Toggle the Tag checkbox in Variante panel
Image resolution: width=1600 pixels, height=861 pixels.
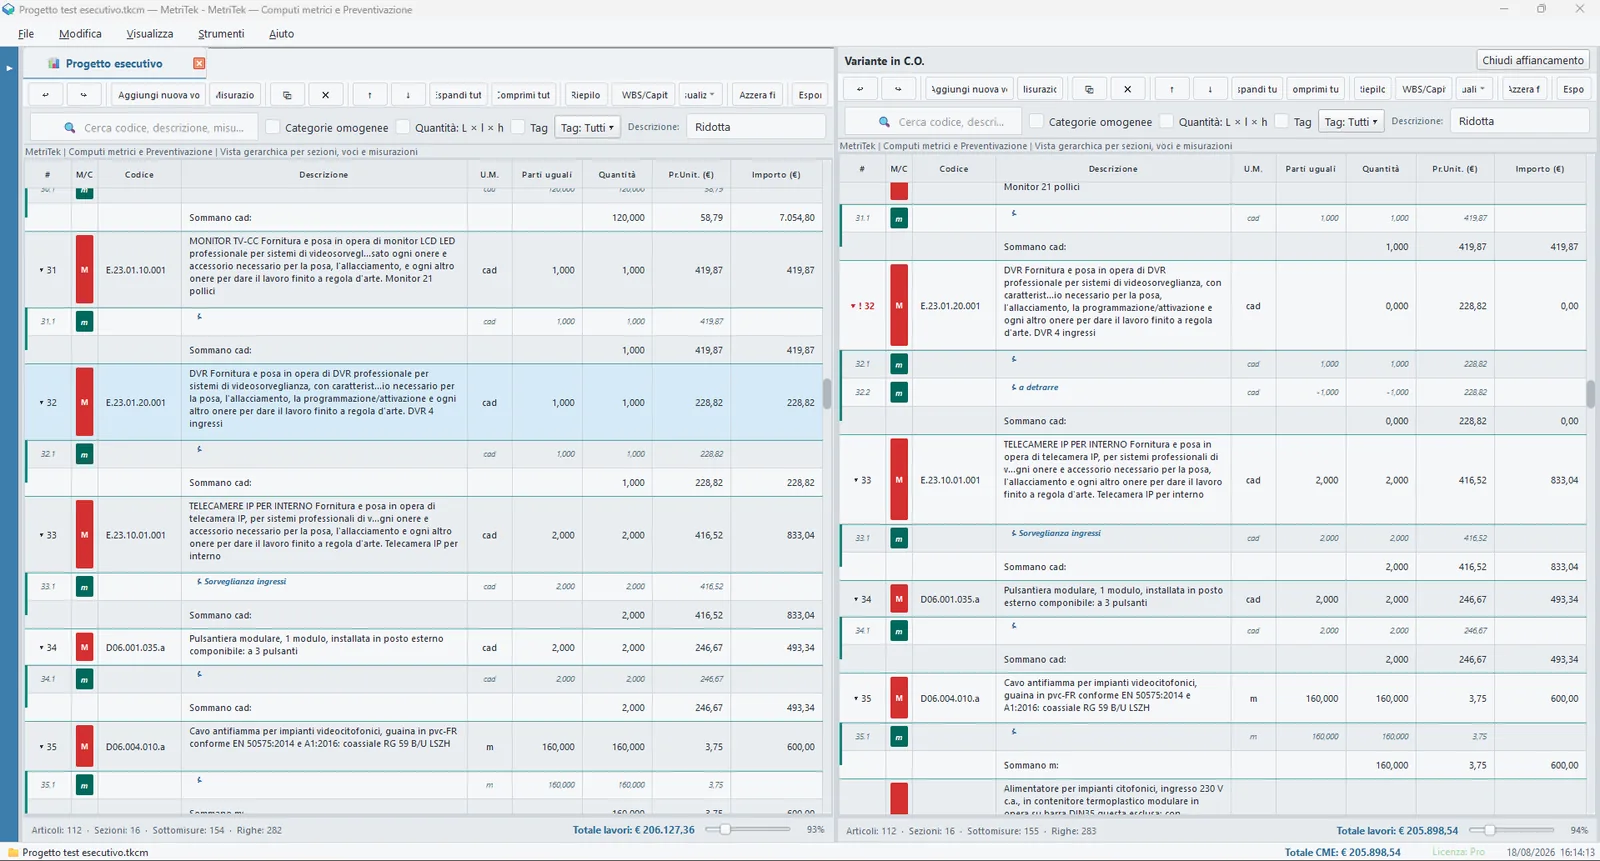tap(1281, 121)
